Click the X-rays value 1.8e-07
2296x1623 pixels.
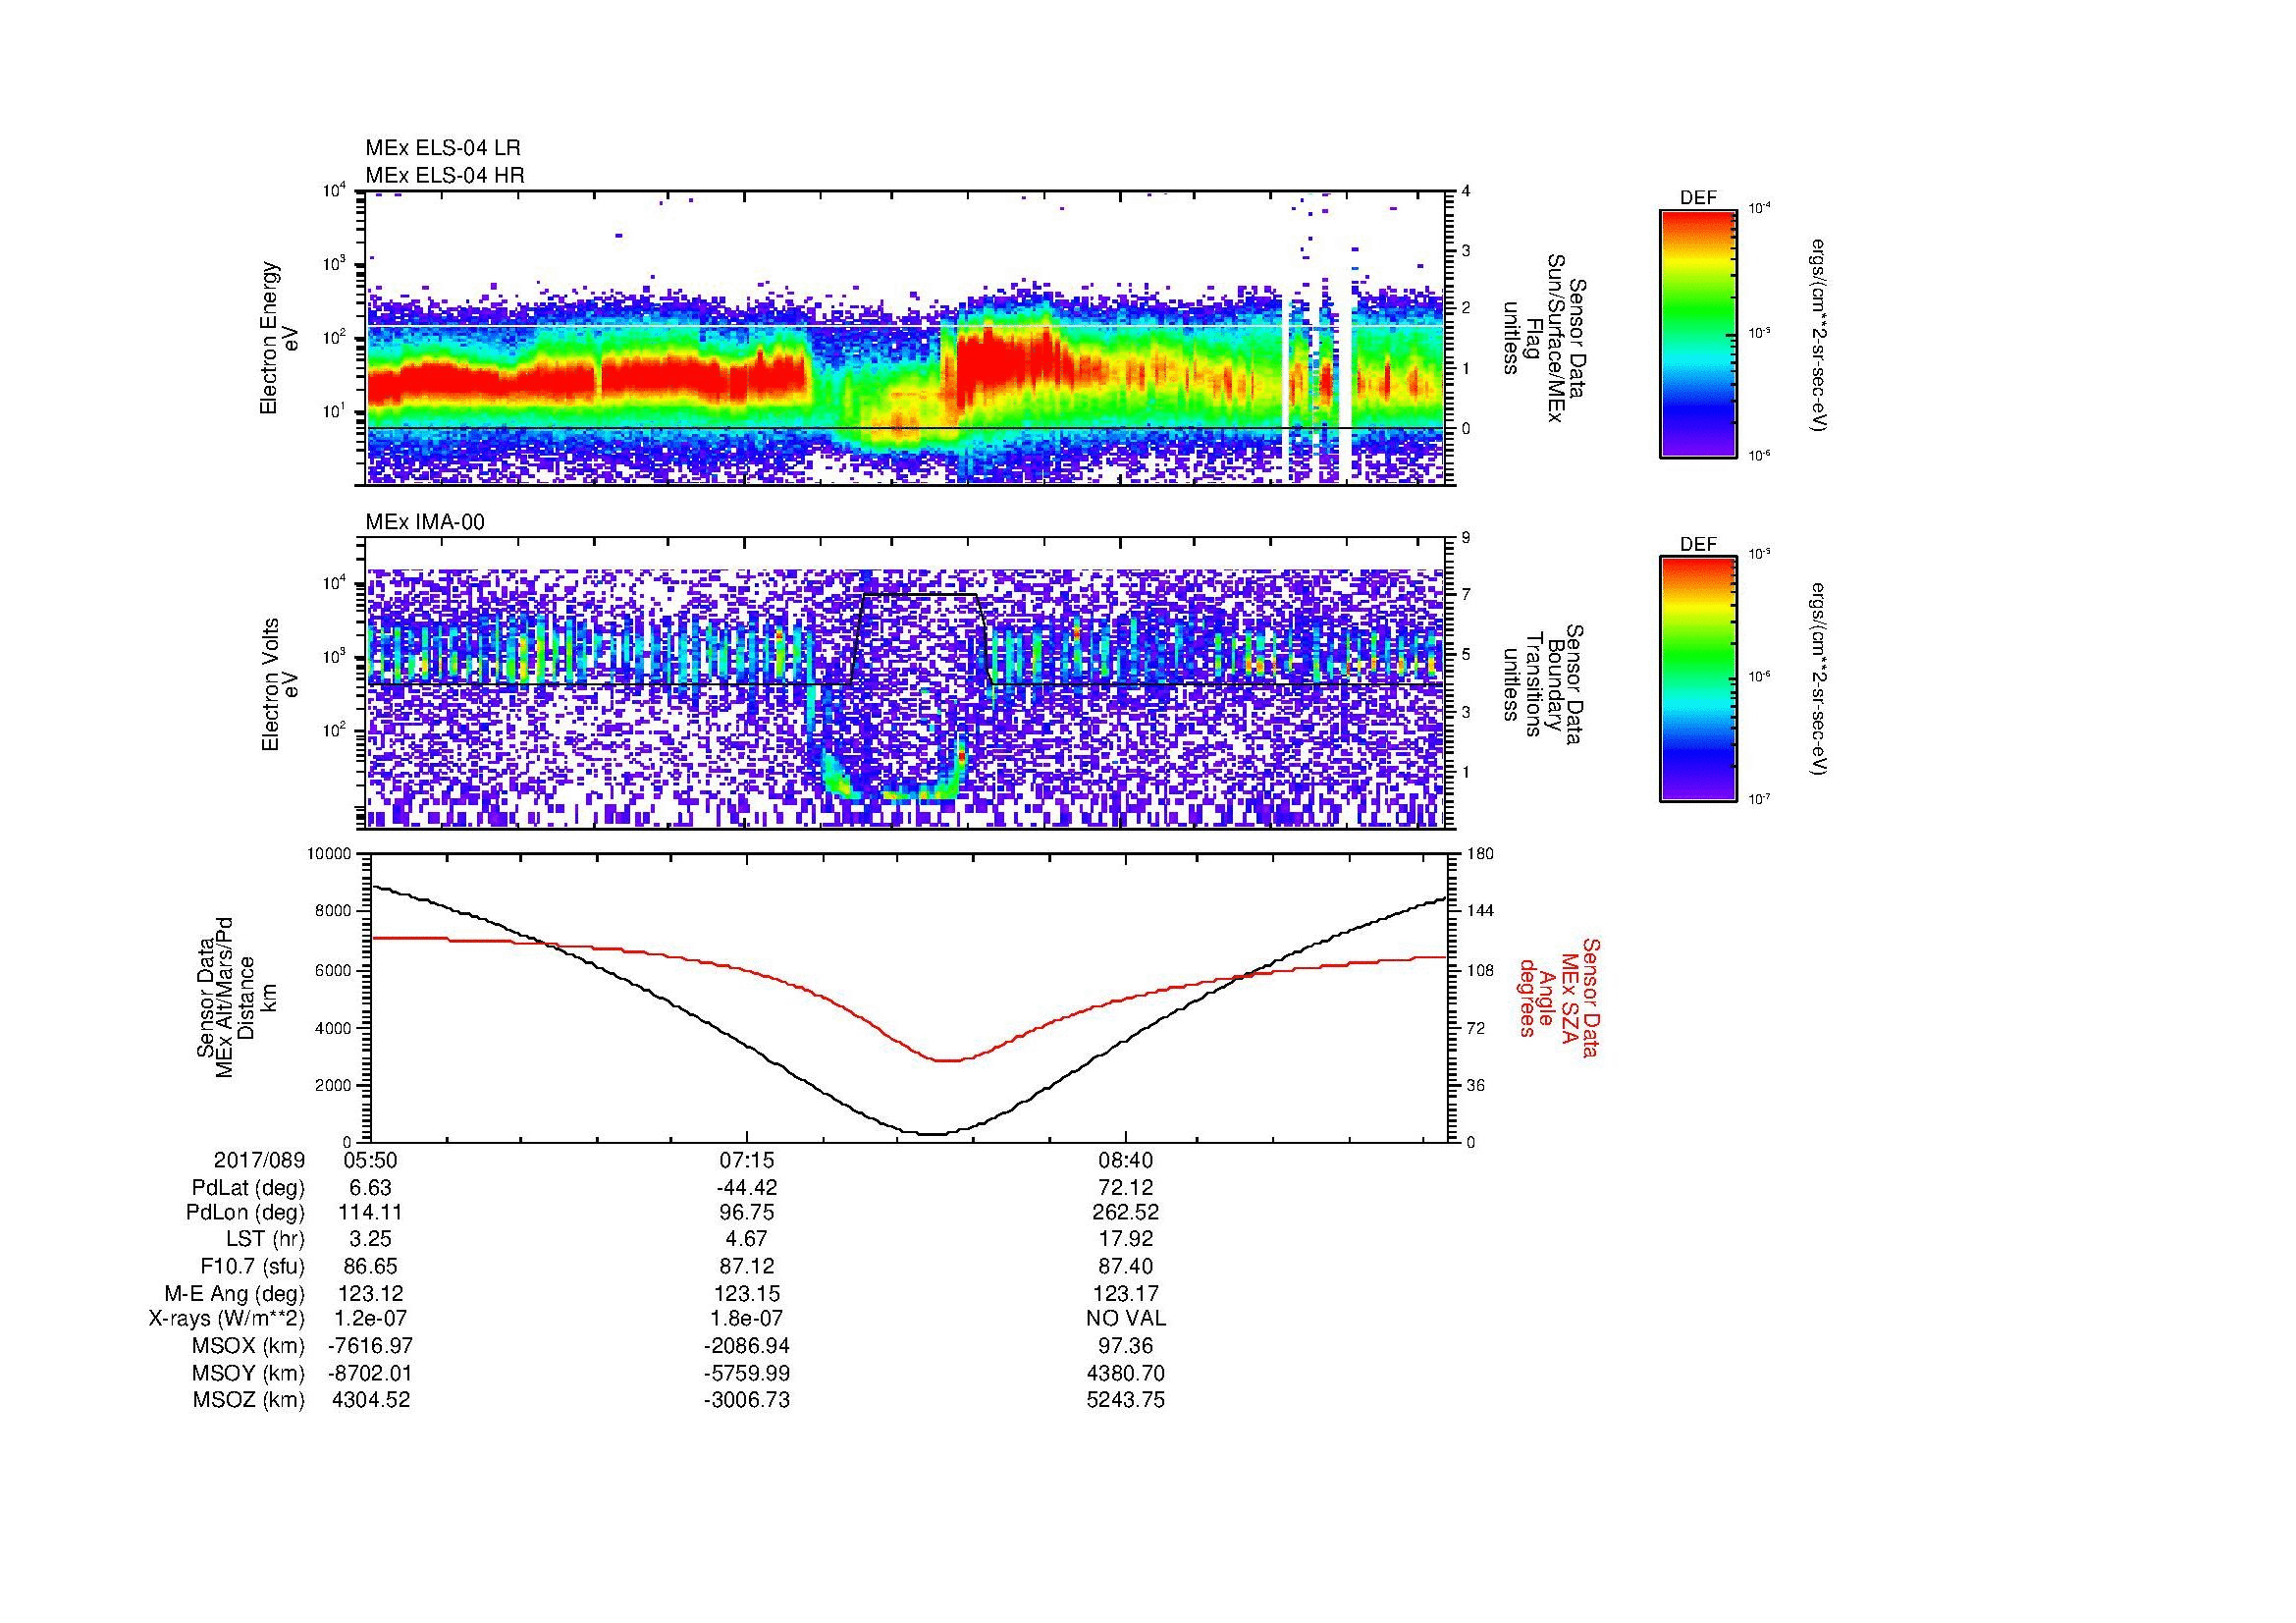coord(747,1319)
